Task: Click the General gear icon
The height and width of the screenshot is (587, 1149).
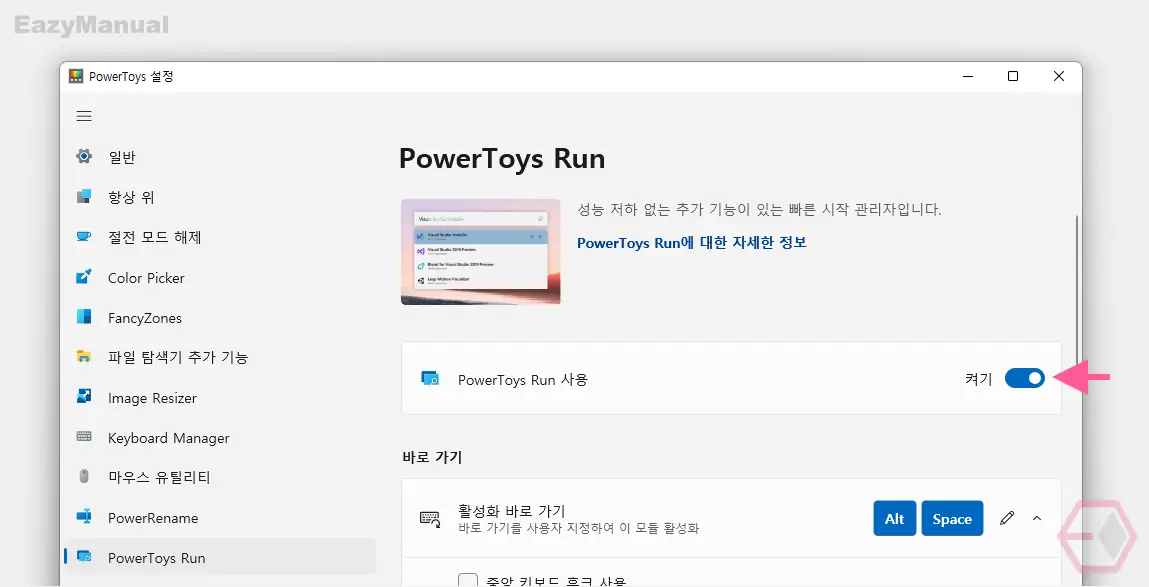Action: [x=84, y=156]
